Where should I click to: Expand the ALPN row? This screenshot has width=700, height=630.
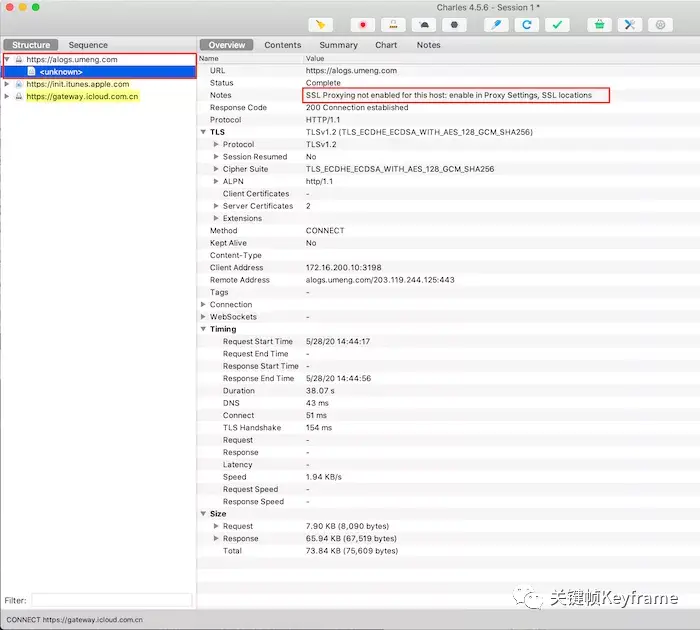coord(216,181)
